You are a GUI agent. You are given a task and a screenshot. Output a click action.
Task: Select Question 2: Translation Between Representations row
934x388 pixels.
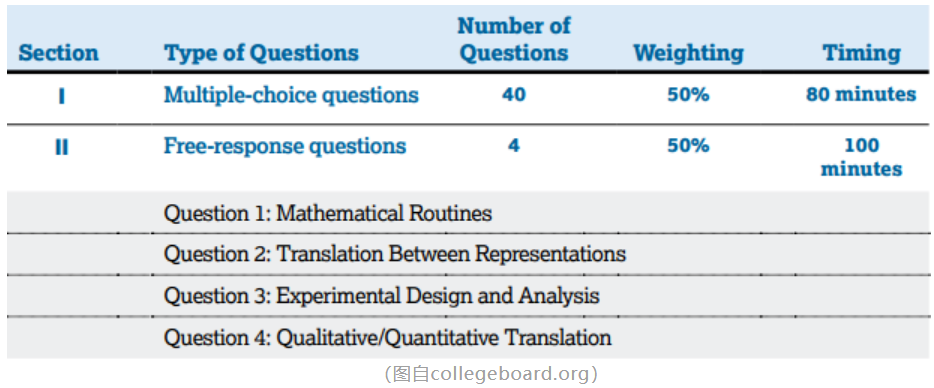click(468, 254)
